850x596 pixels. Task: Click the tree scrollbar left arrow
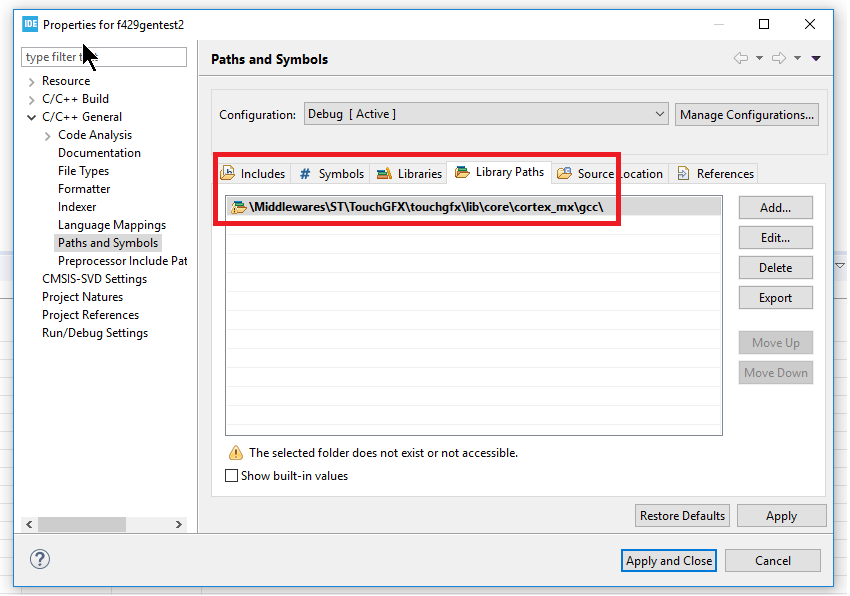(29, 524)
